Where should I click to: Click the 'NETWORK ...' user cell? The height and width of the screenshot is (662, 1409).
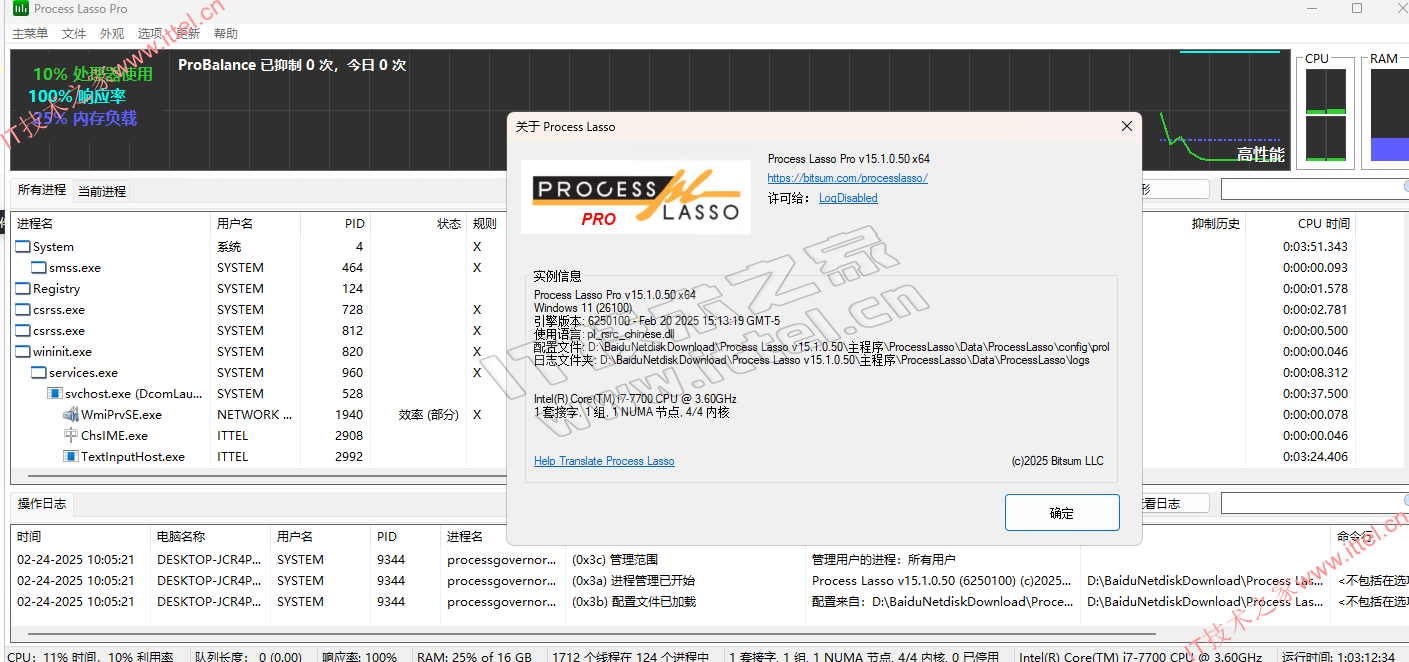(x=255, y=414)
